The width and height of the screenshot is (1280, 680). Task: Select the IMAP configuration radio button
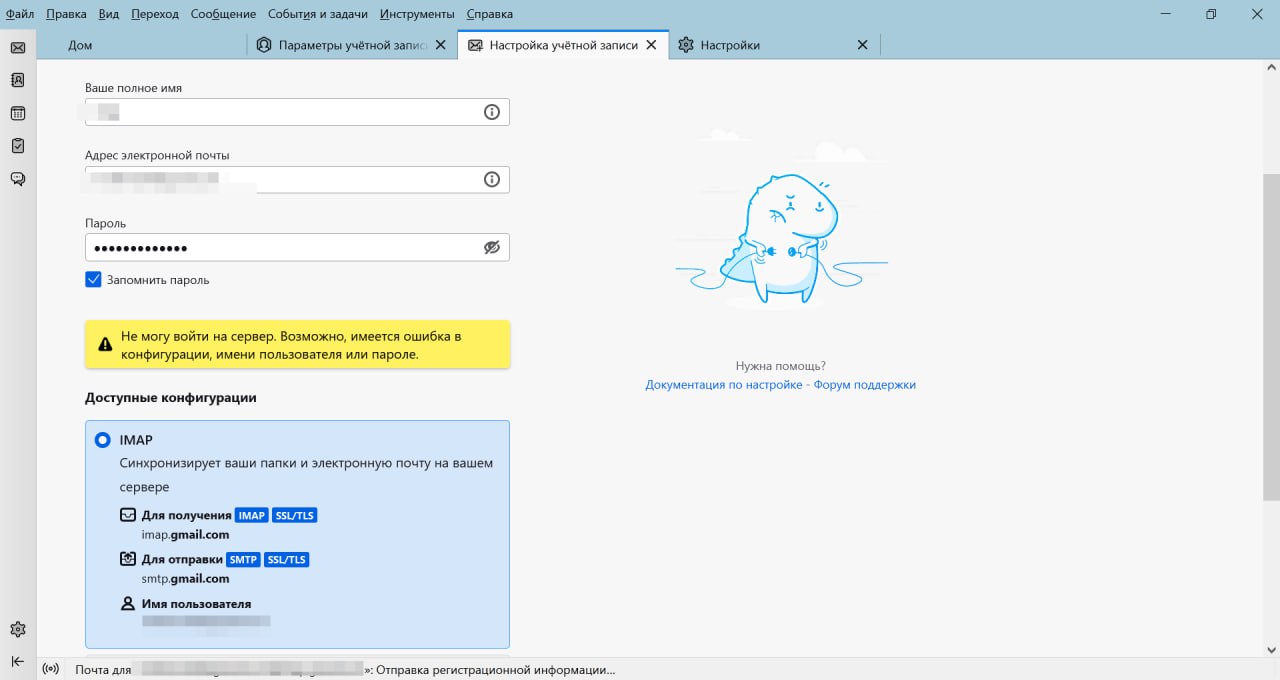pos(102,440)
